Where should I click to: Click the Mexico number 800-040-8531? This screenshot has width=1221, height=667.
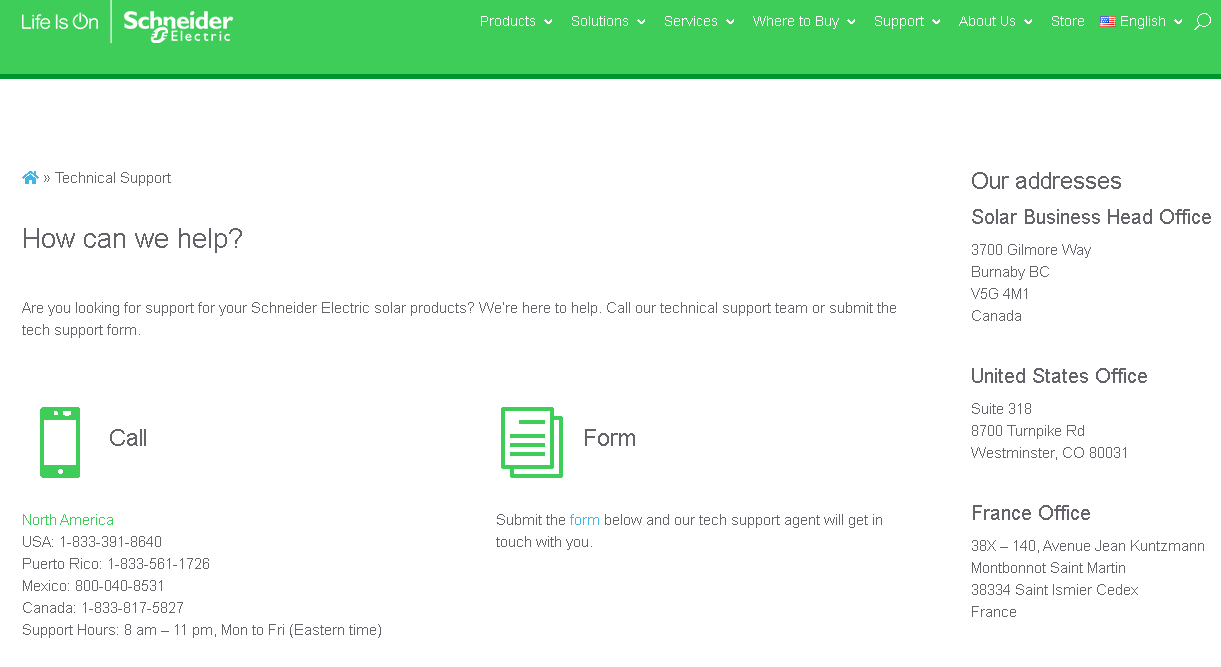coord(120,586)
